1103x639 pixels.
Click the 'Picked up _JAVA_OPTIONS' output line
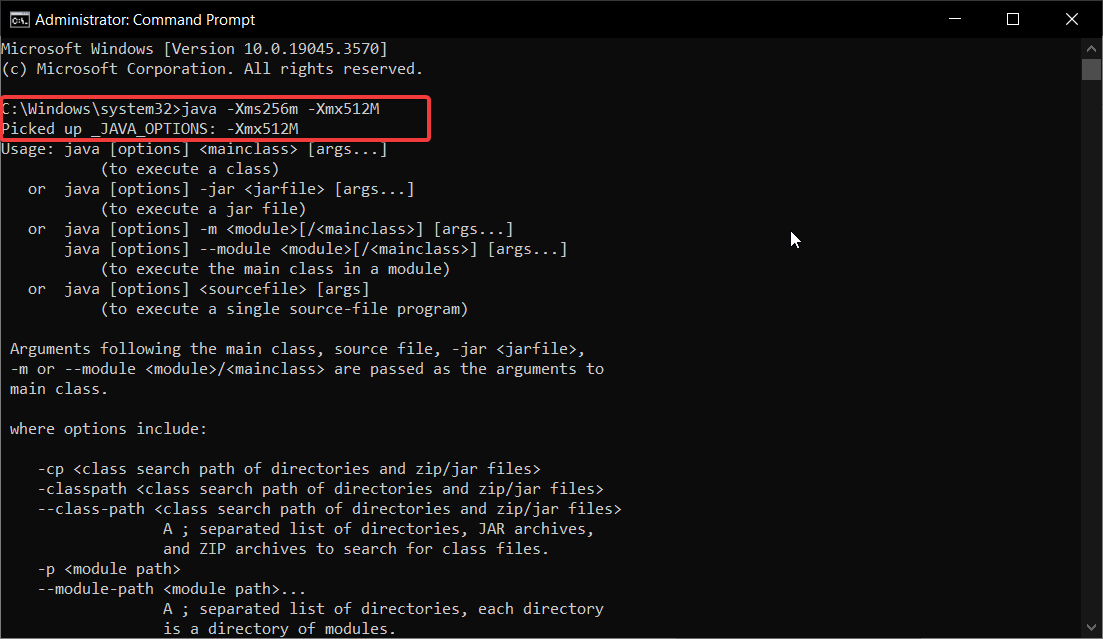(x=150, y=129)
